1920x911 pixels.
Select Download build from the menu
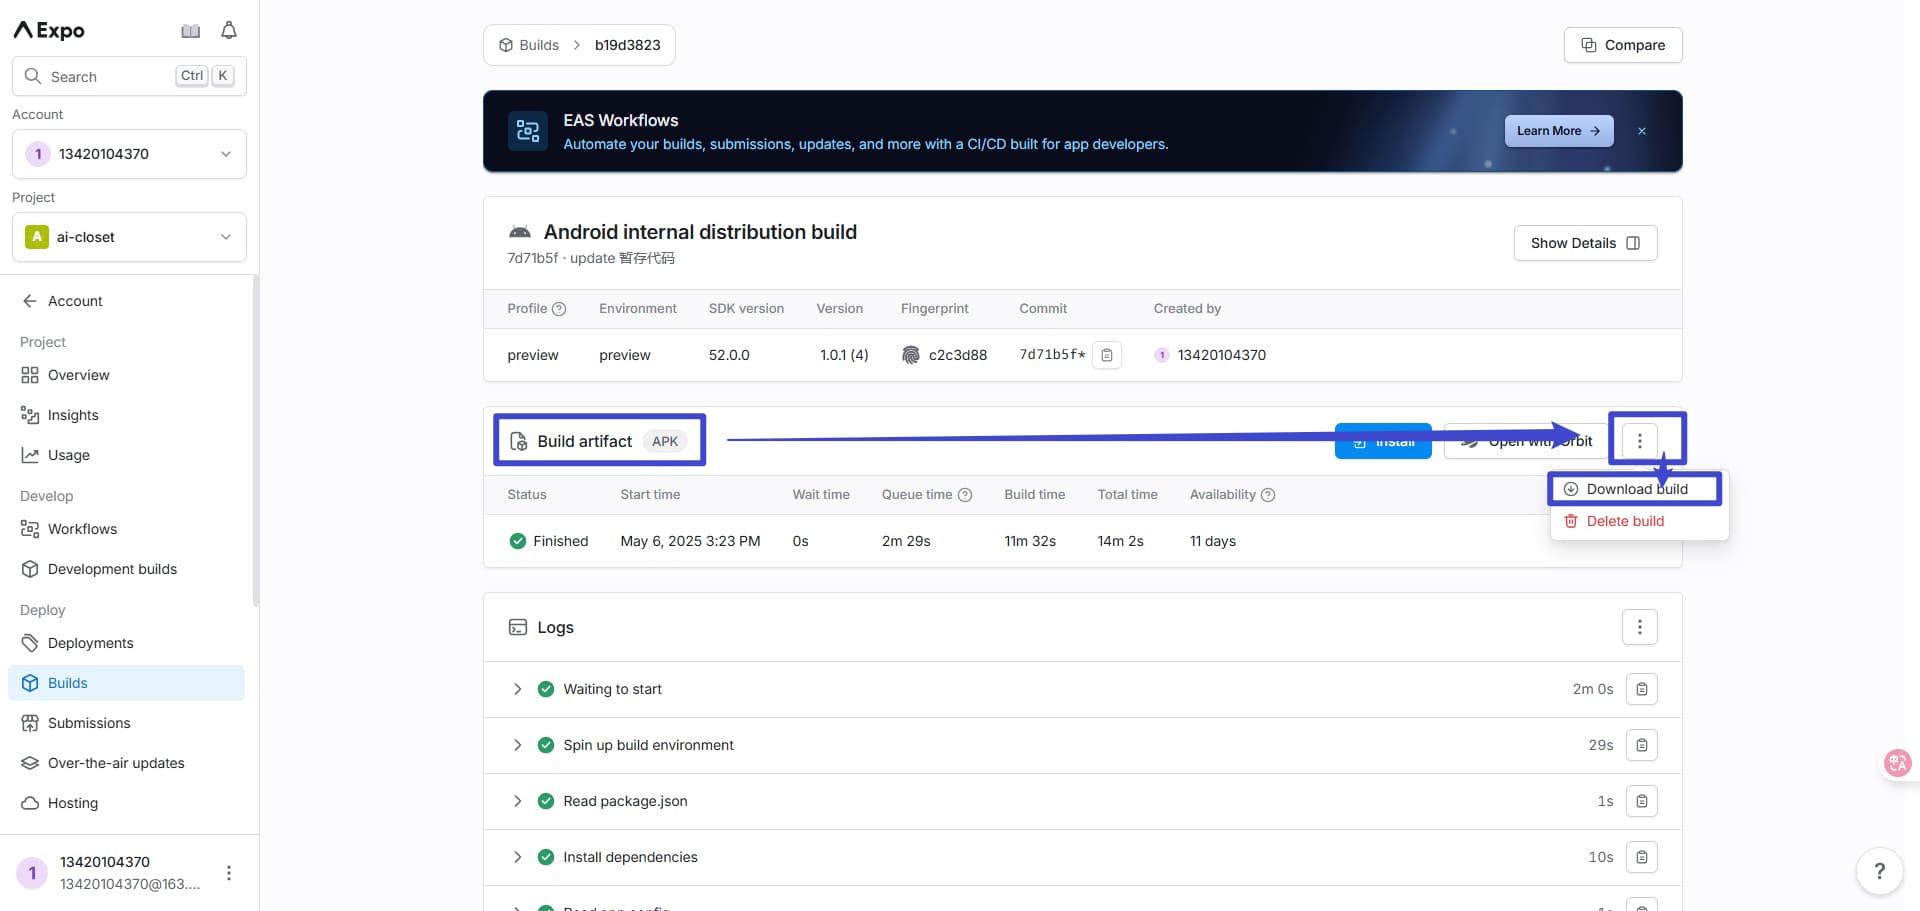pyautogui.click(x=1635, y=489)
